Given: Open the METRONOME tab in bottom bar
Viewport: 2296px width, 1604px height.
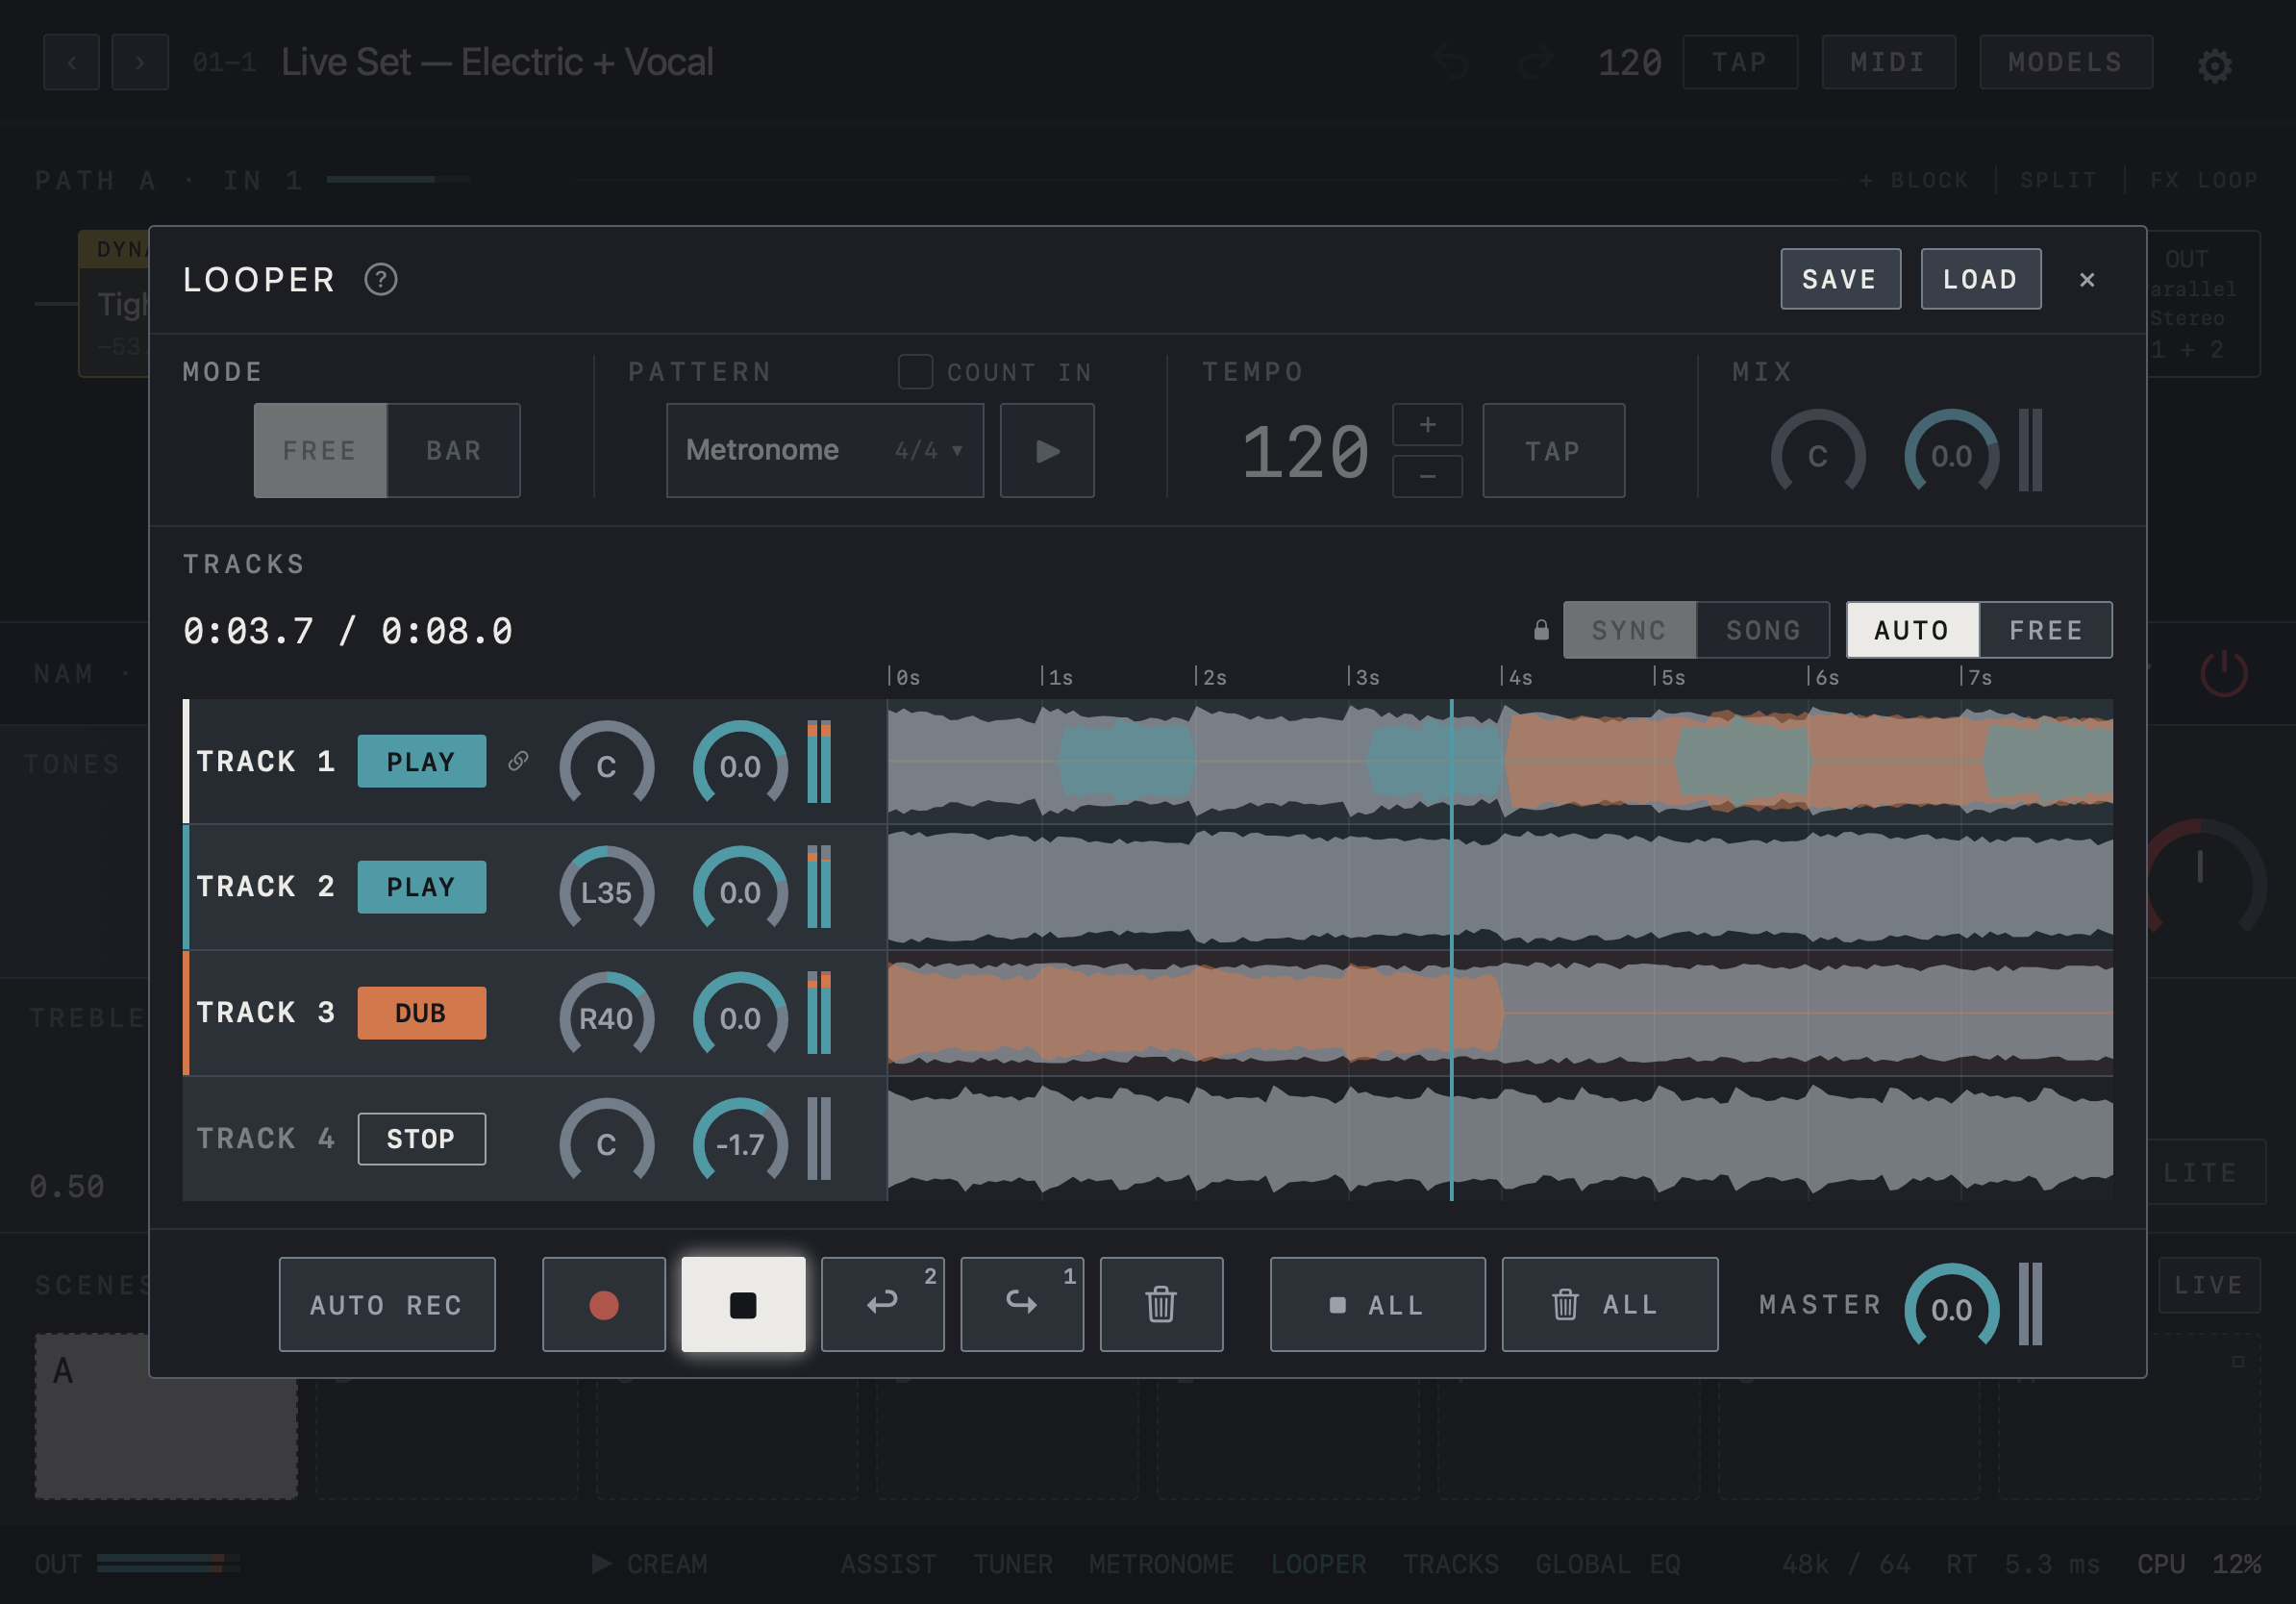Looking at the screenshot, I should pos(1161,1564).
